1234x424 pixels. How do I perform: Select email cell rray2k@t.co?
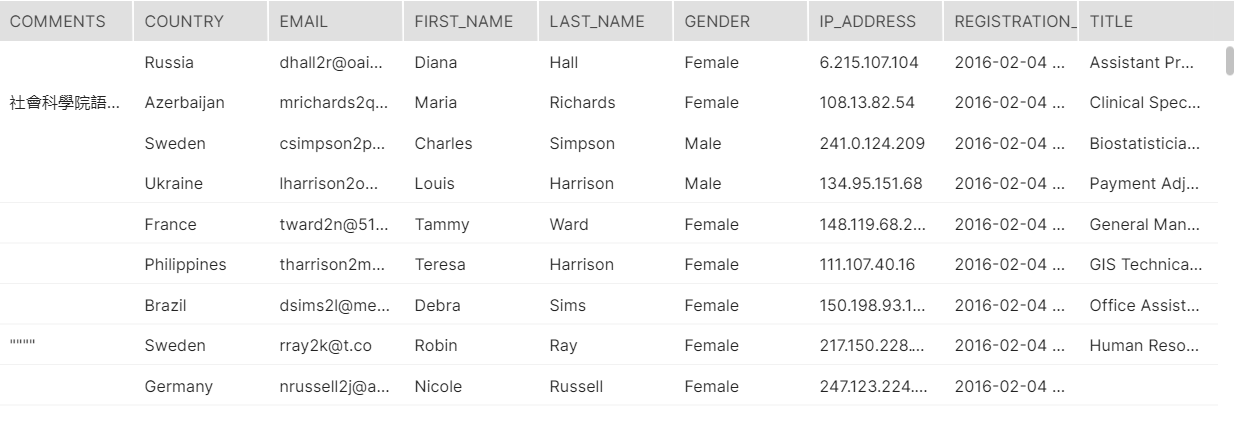(325, 346)
